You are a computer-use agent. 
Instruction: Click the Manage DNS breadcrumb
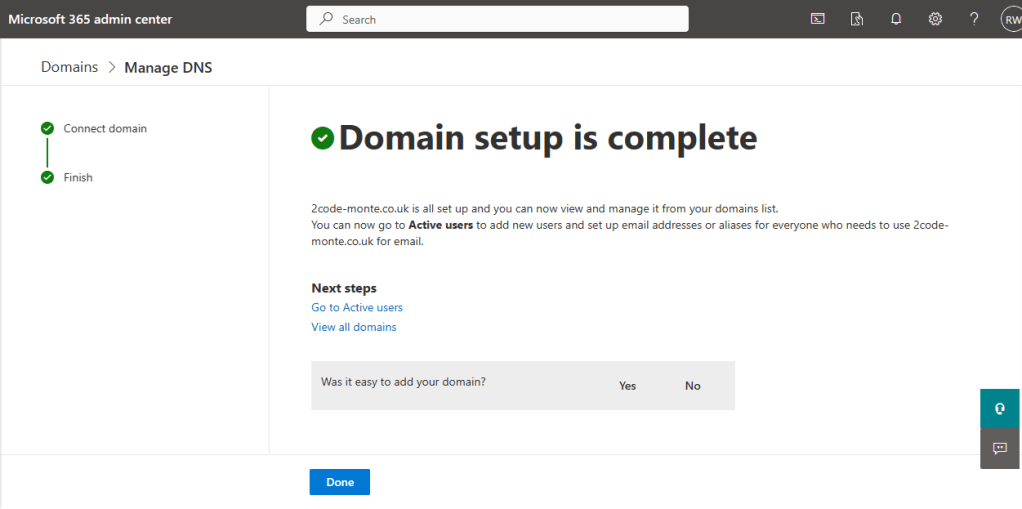[x=168, y=68]
